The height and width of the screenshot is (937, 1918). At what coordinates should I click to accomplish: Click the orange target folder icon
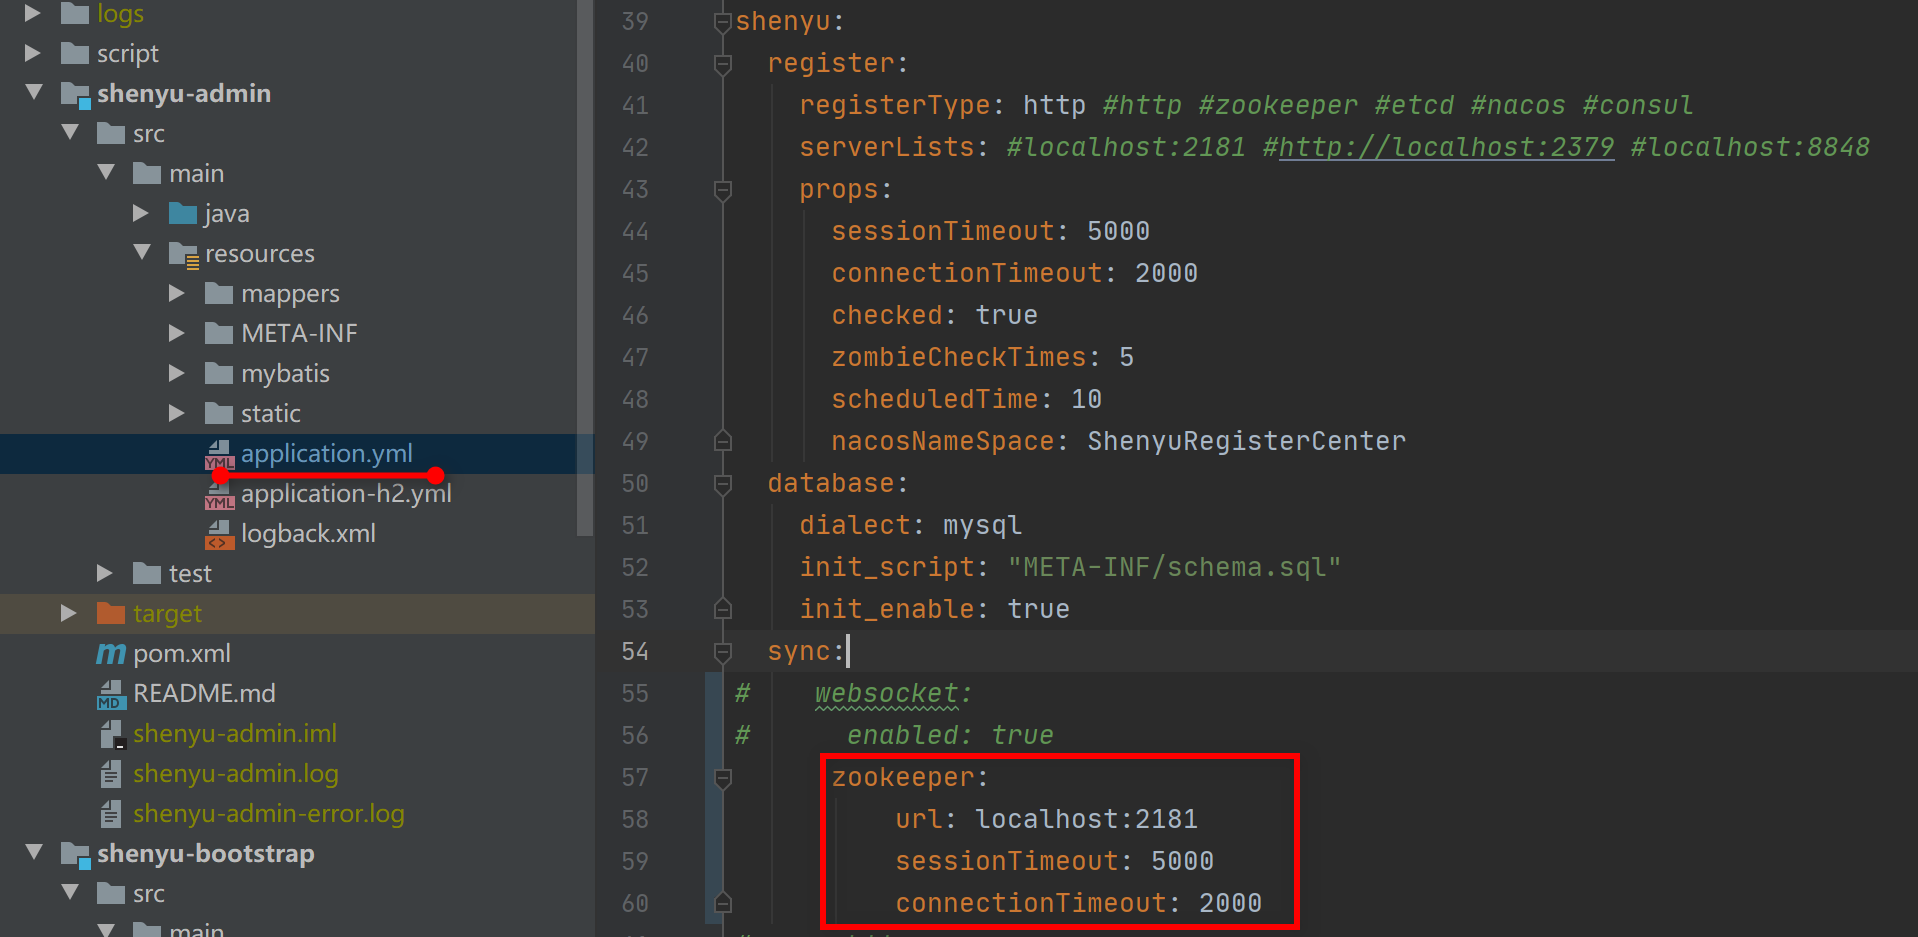[x=111, y=614]
